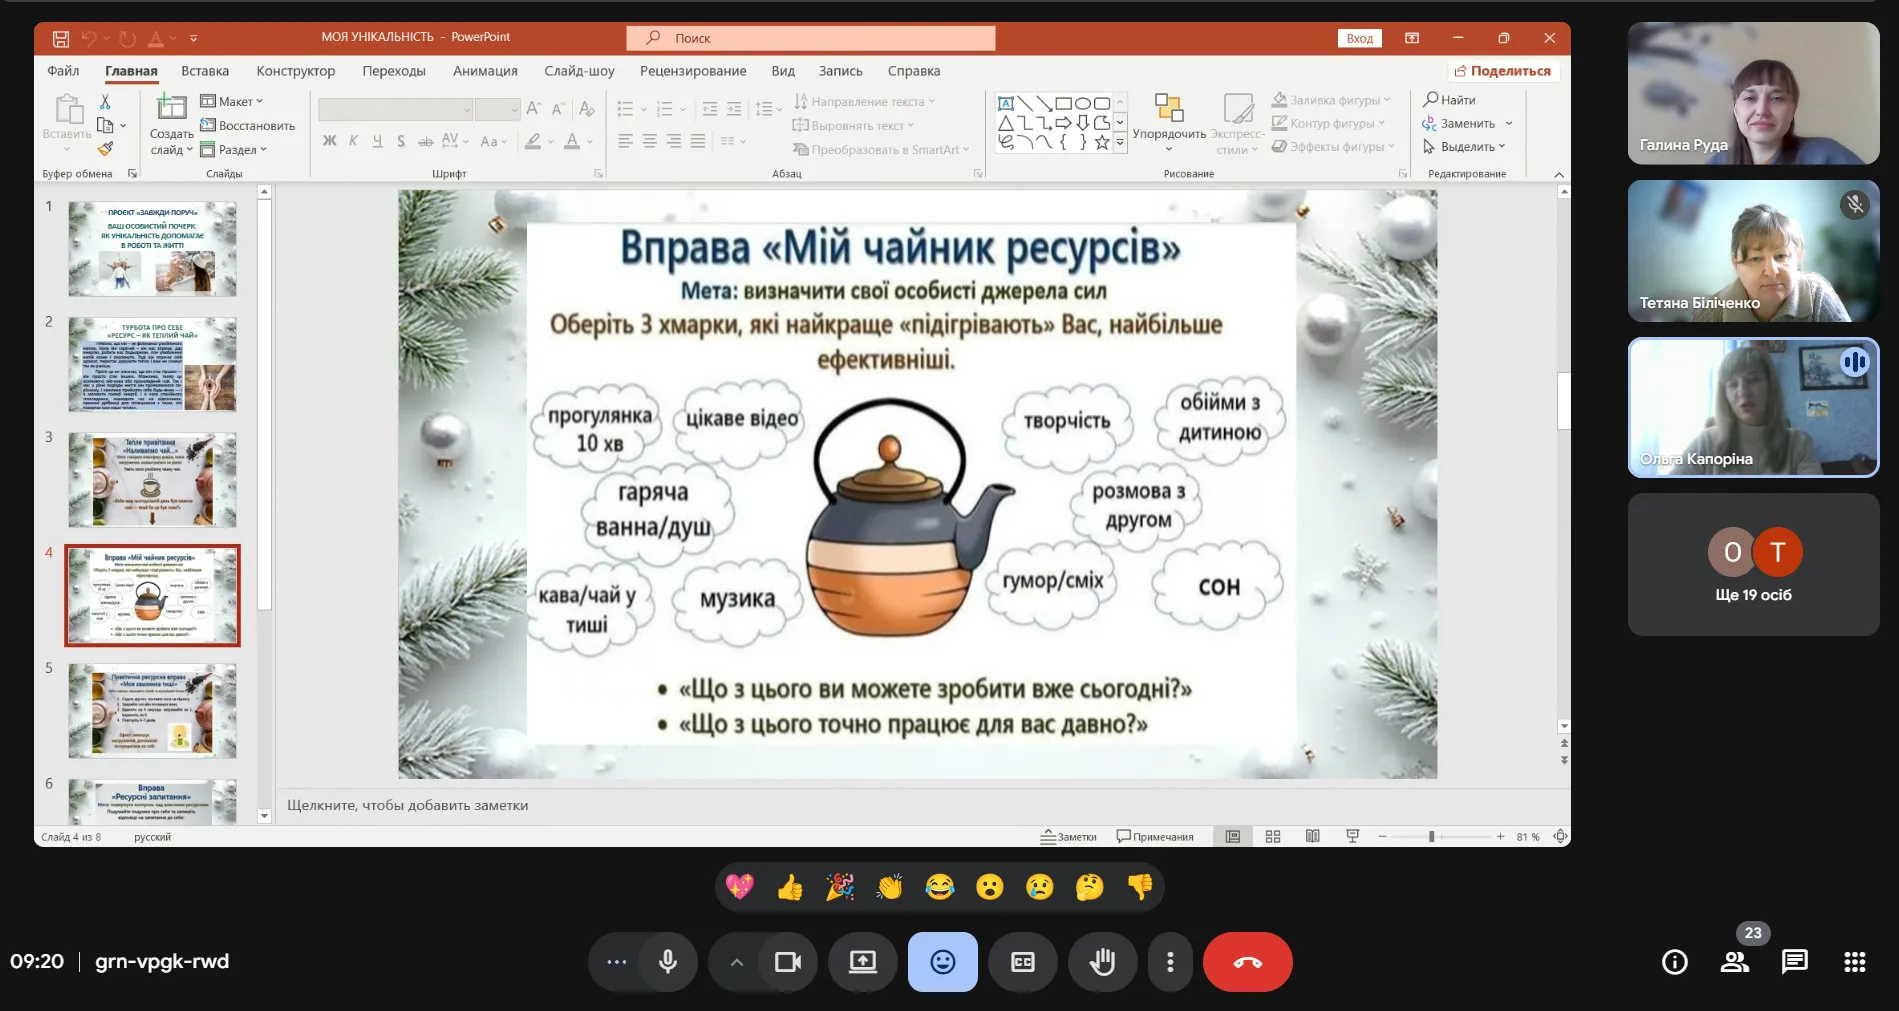Open the activities grid icon
Image resolution: width=1899 pixels, height=1011 pixels.
(1854, 962)
